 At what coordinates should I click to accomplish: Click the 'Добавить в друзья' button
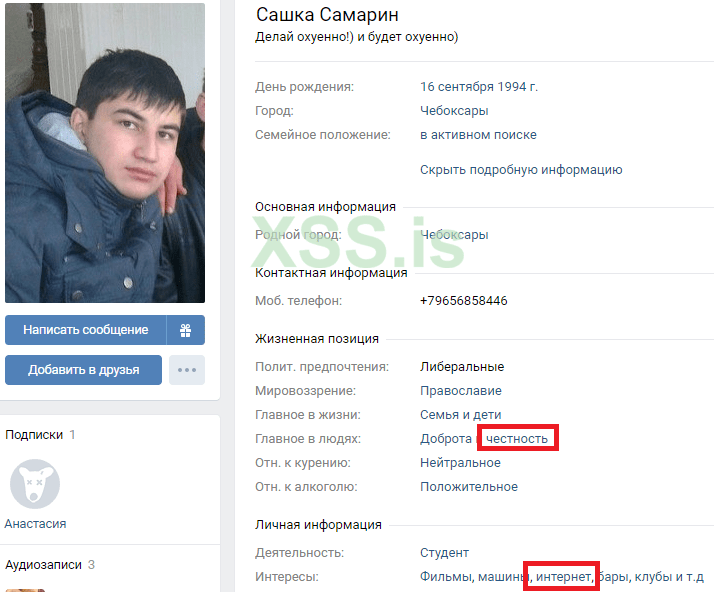coord(84,370)
